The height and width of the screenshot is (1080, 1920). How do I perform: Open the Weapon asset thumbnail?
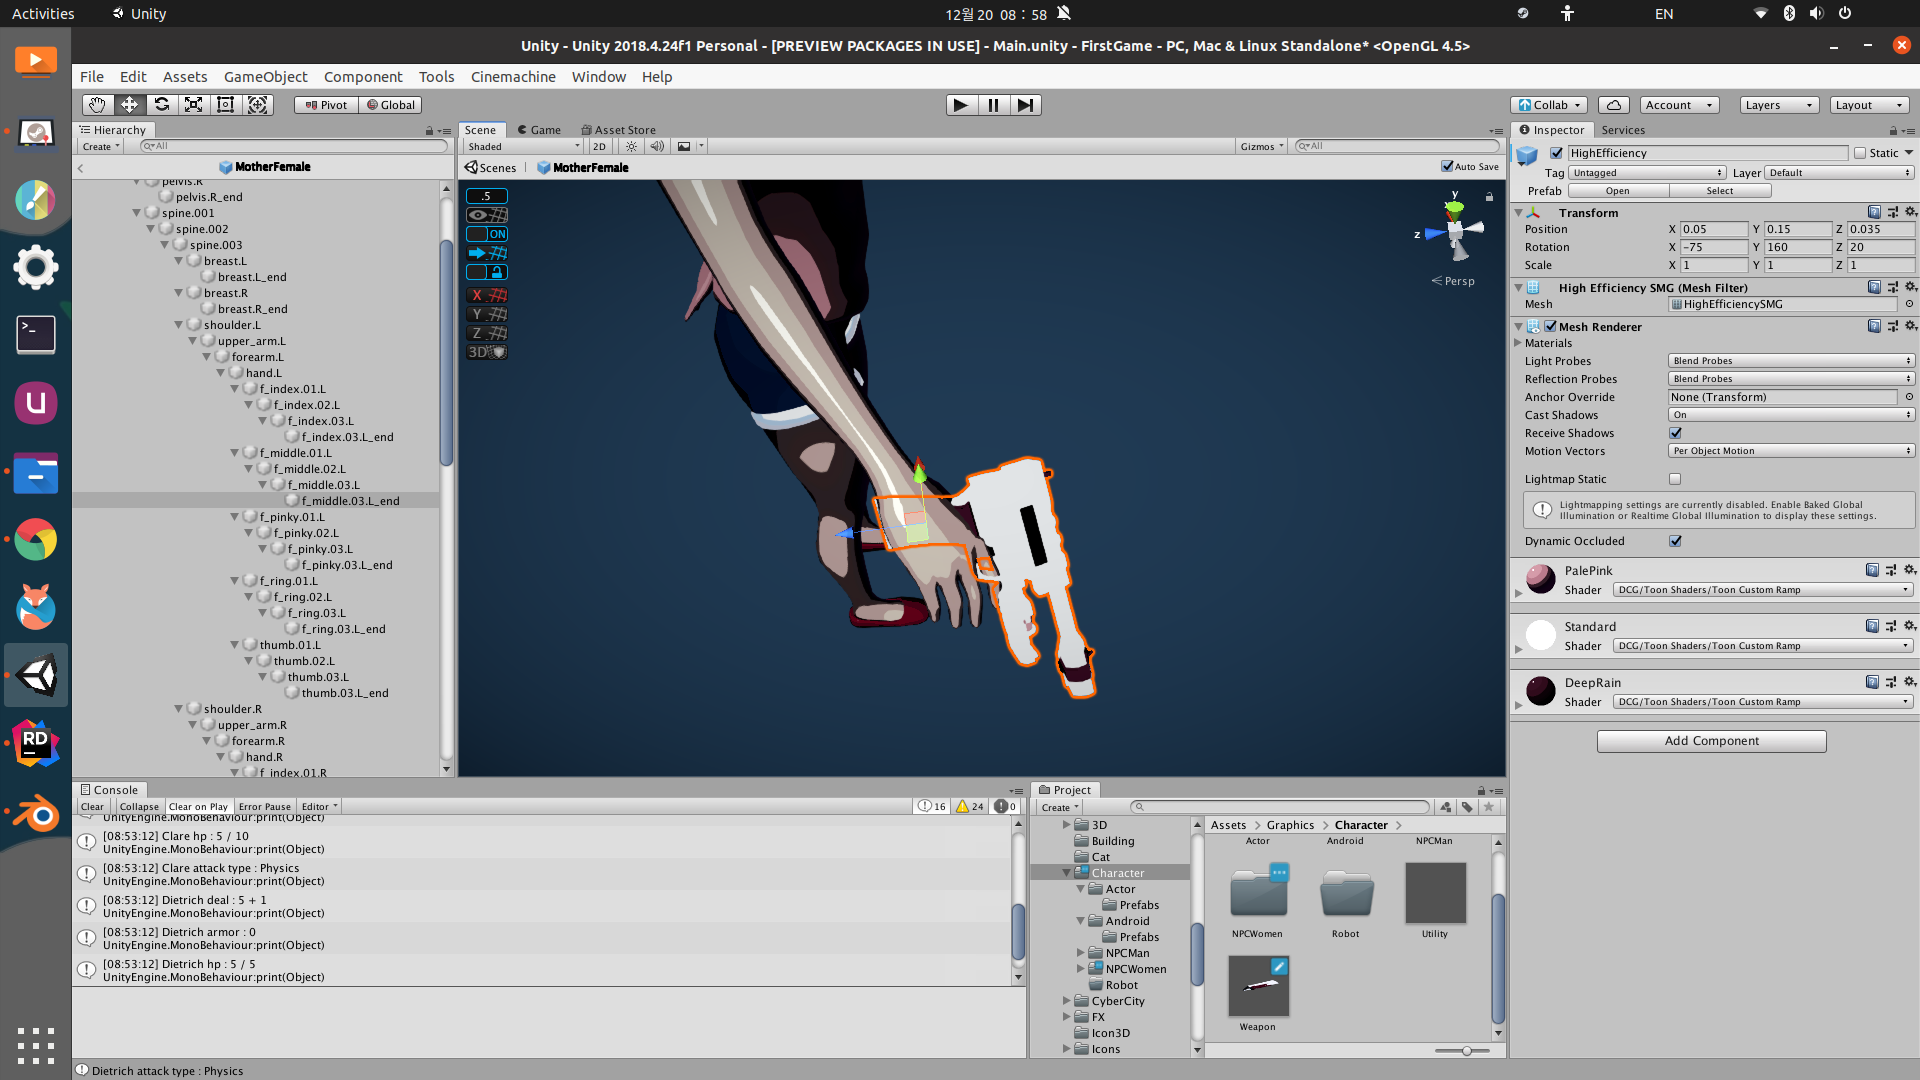(1258, 986)
